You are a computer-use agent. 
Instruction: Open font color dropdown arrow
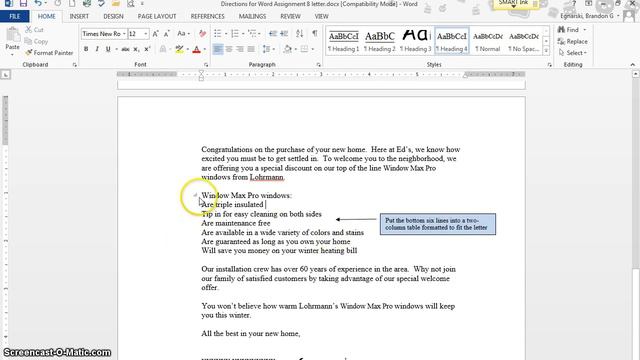pos(204,49)
